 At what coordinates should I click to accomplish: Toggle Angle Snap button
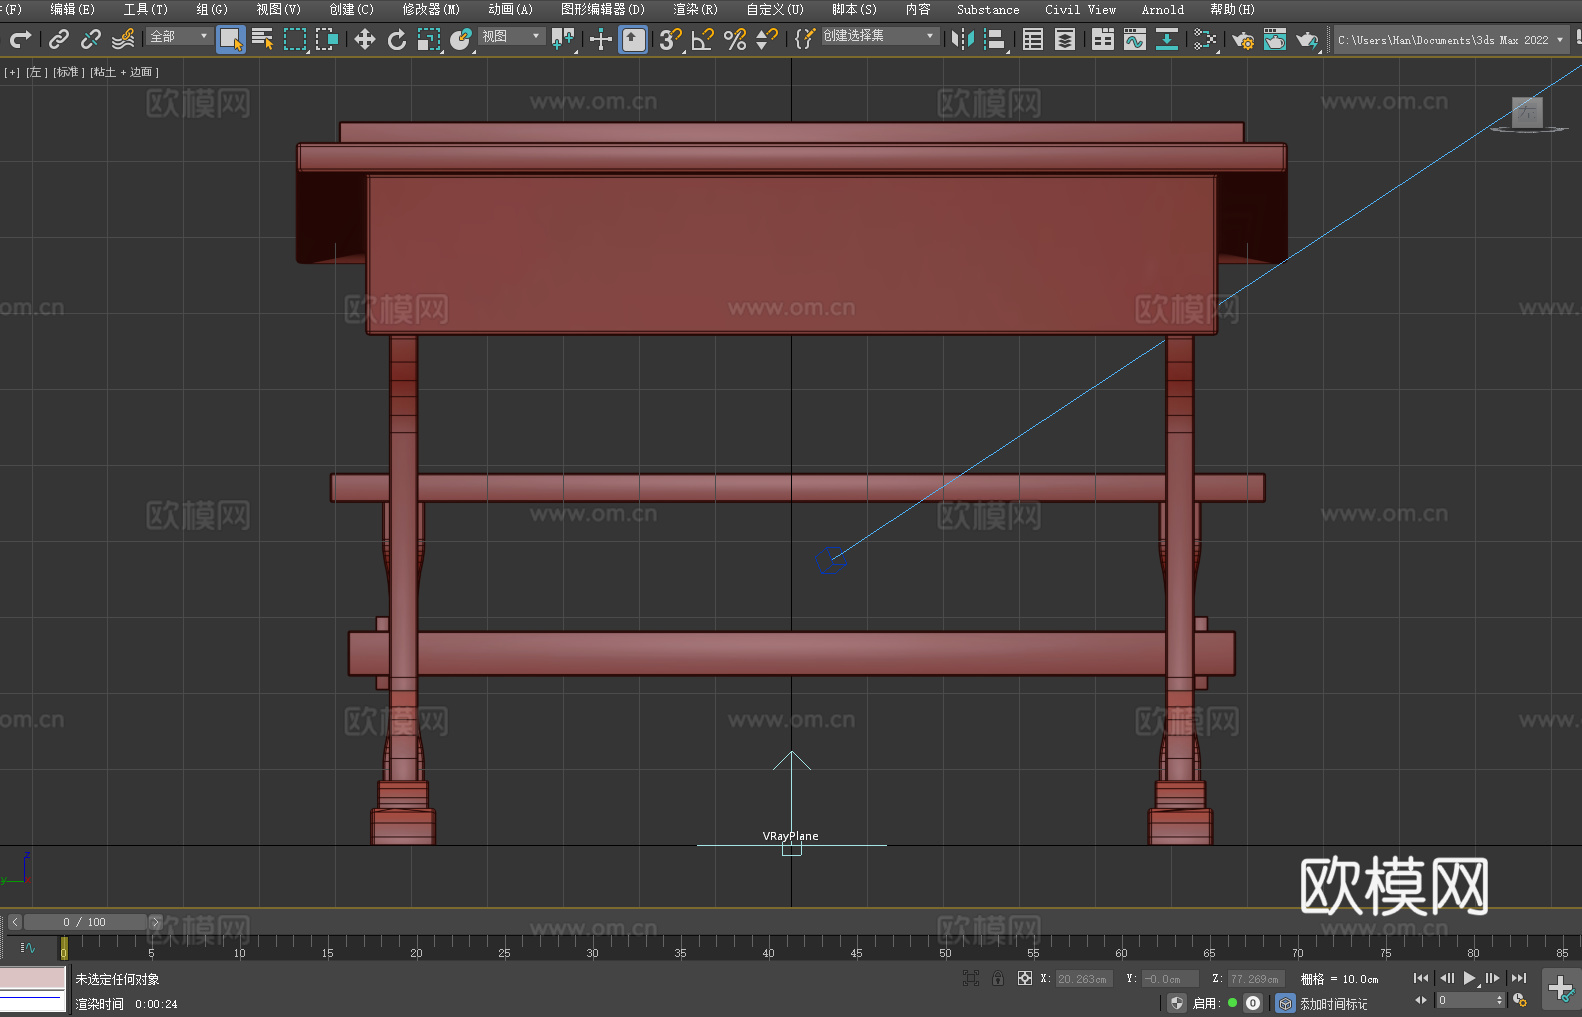[702, 39]
